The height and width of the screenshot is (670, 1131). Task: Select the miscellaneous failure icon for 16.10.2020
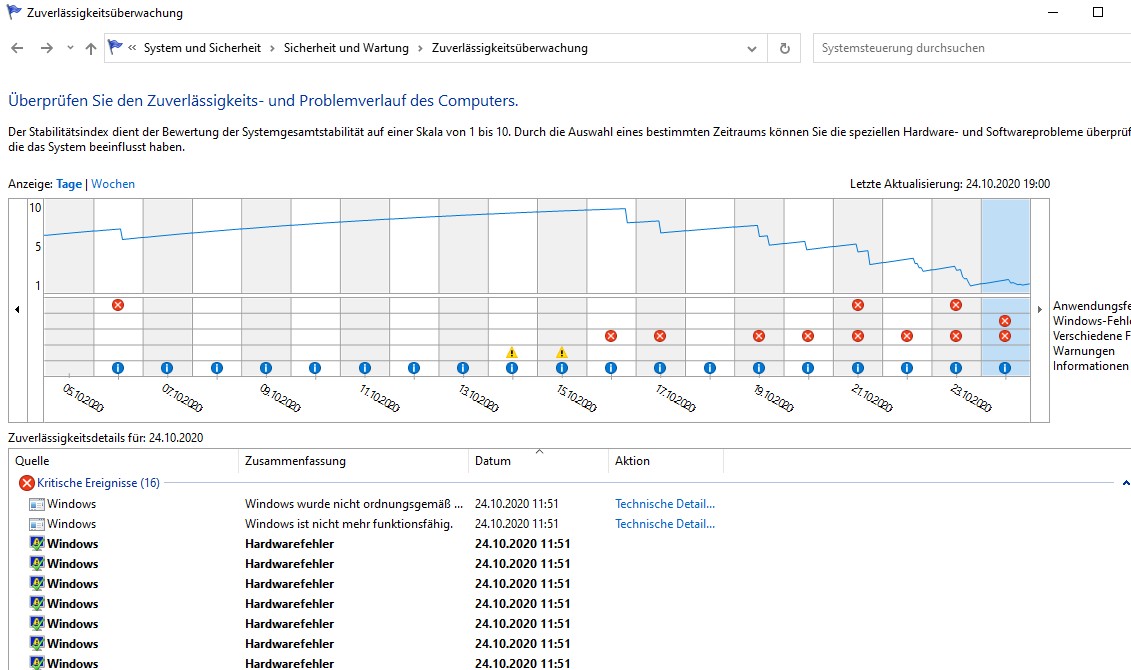[611, 336]
